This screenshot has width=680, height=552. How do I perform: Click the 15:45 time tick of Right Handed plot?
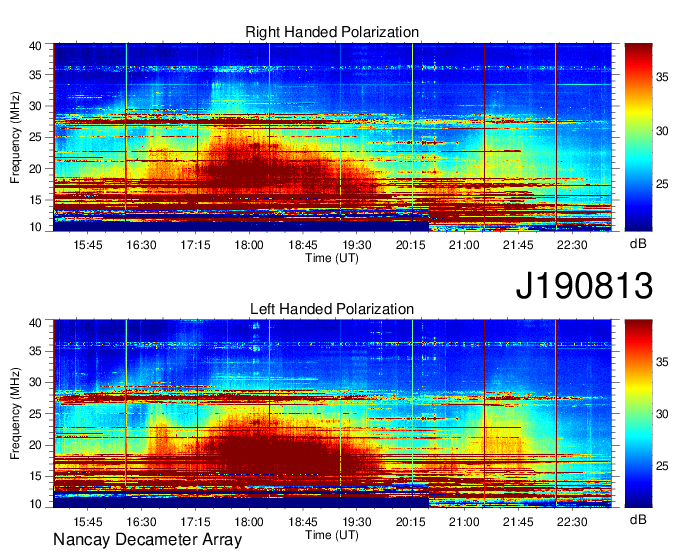tap(88, 245)
